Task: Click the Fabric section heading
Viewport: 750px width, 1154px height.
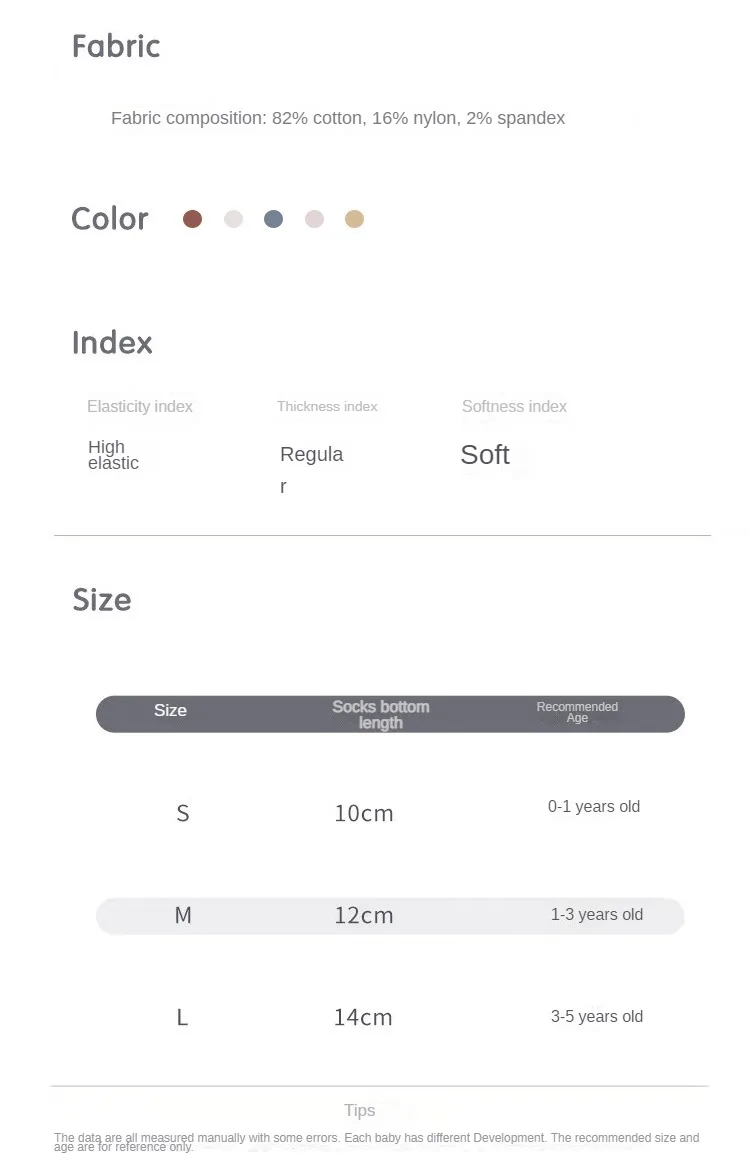Action: (116, 46)
